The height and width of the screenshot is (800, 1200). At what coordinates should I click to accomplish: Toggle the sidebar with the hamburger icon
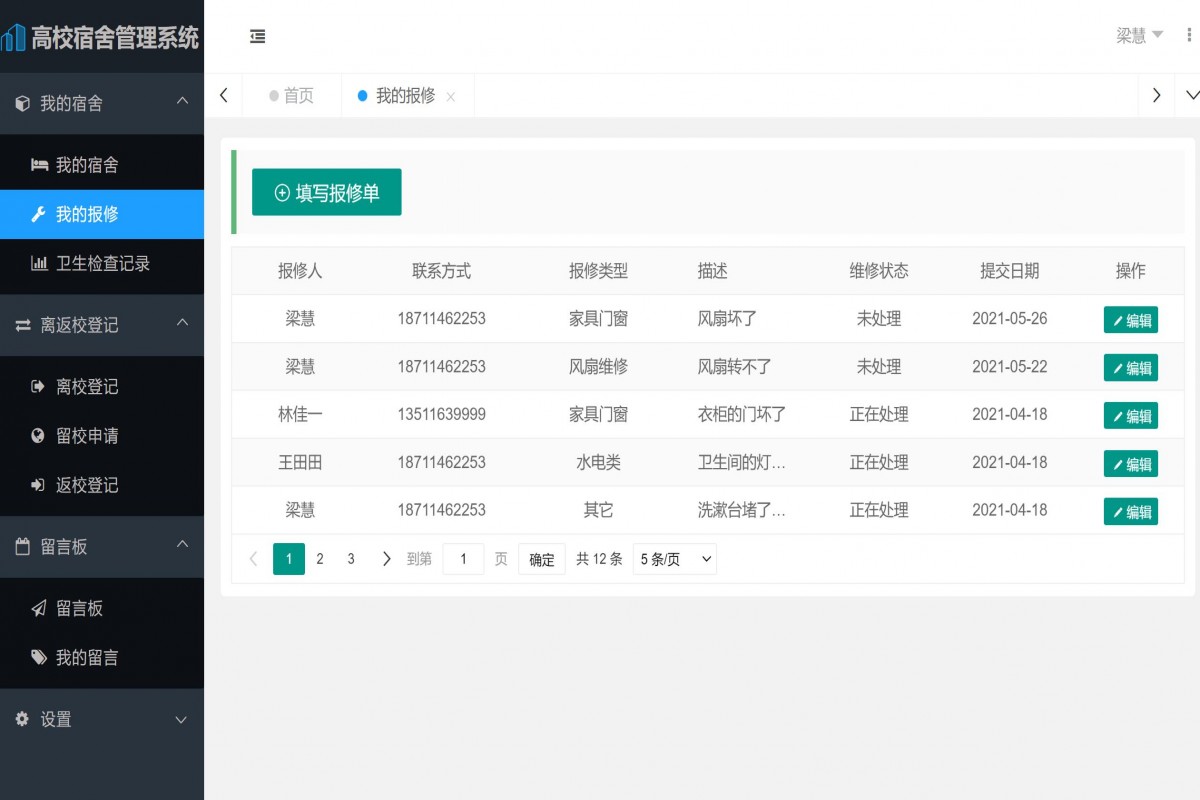pyautogui.click(x=257, y=36)
